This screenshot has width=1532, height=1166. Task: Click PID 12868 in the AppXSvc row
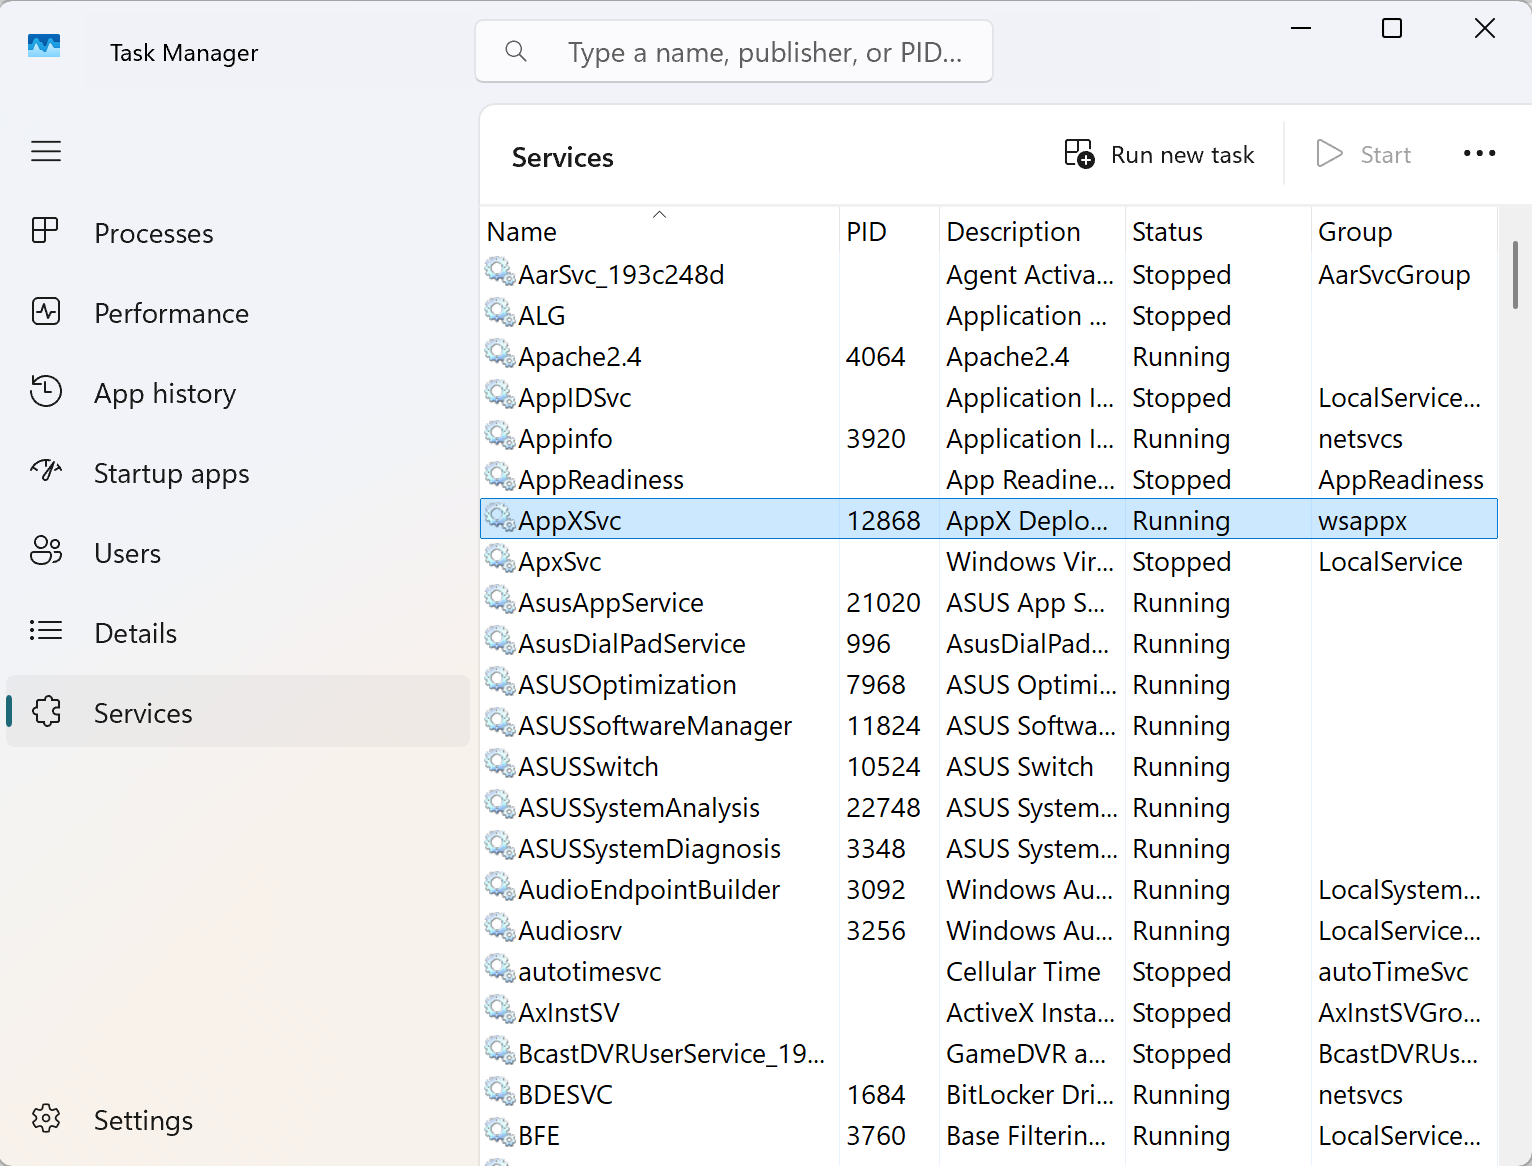point(883,520)
